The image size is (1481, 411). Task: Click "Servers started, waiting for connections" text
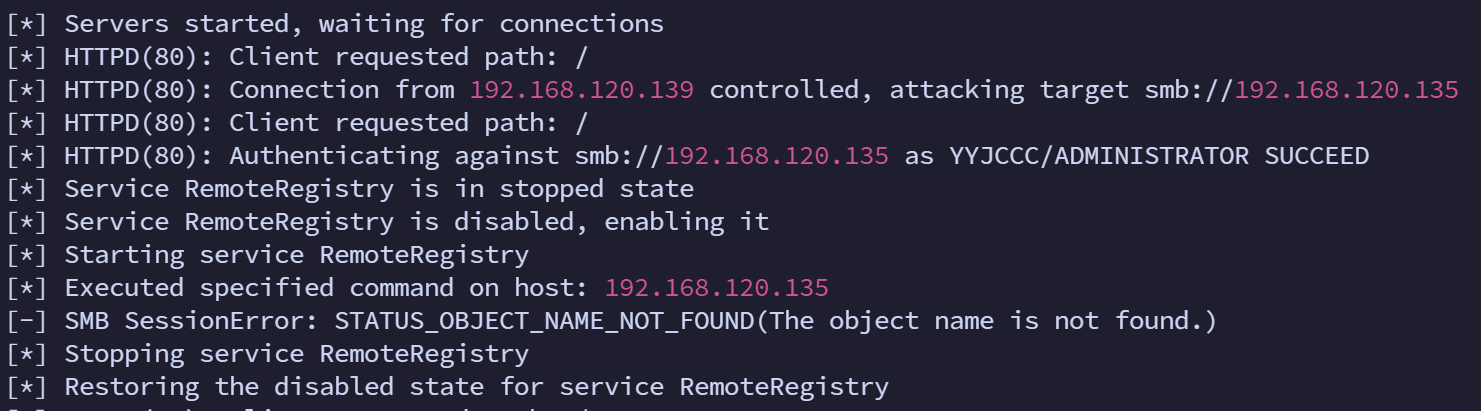(364, 24)
